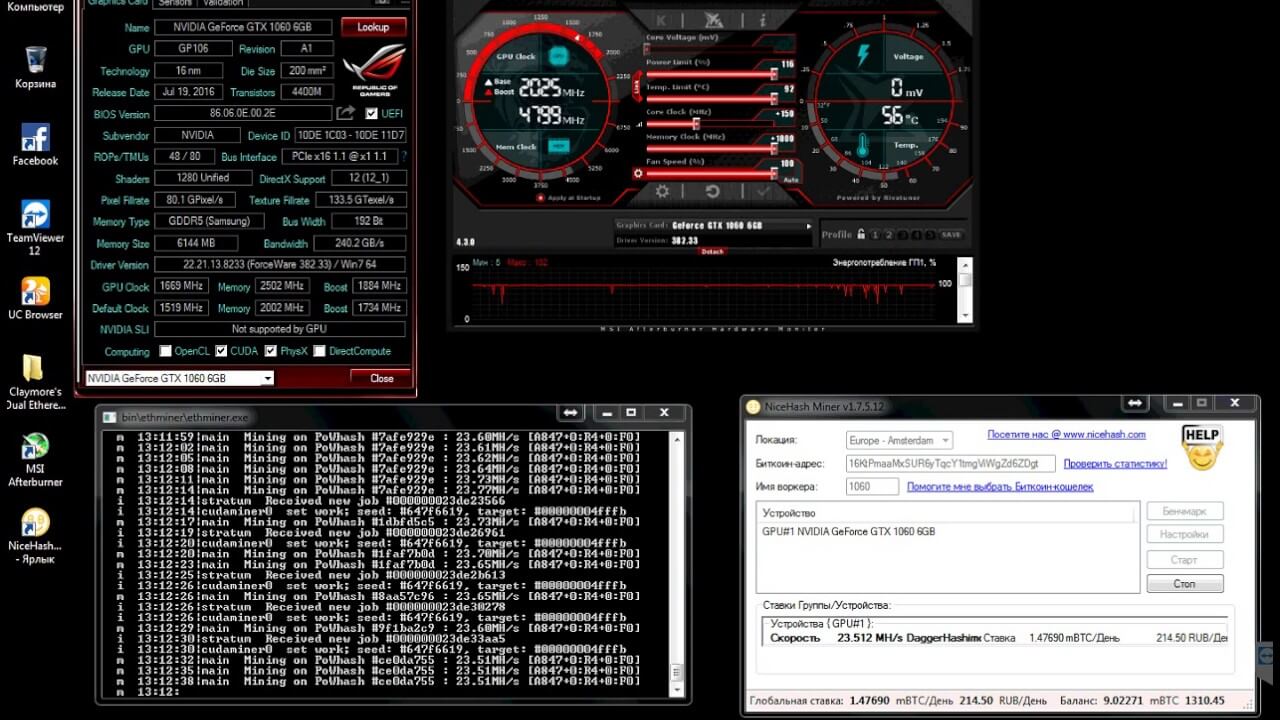Switch to the Validation tab

pos(223,3)
